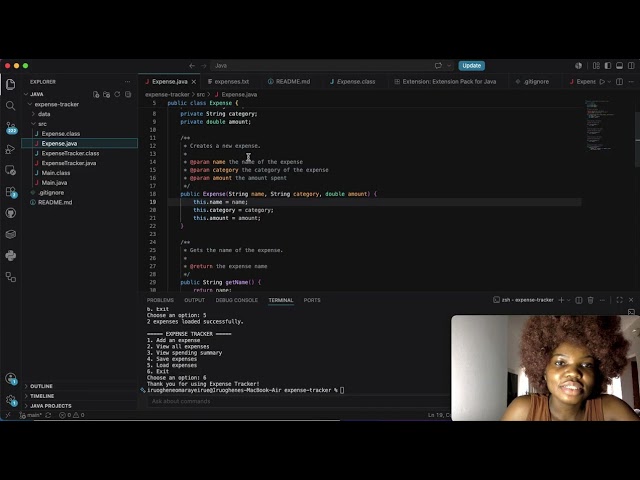The image size is (640, 480).
Task: Click the Java command center search box
Action: tap(331, 66)
